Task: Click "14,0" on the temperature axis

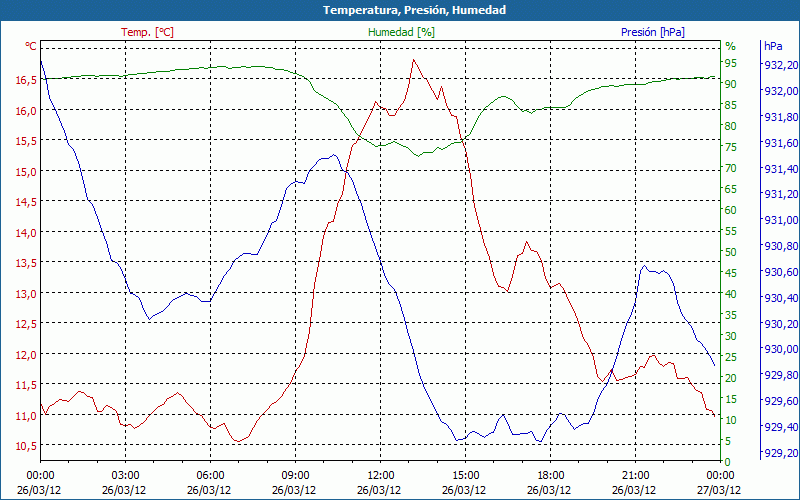Action: pos(27,233)
